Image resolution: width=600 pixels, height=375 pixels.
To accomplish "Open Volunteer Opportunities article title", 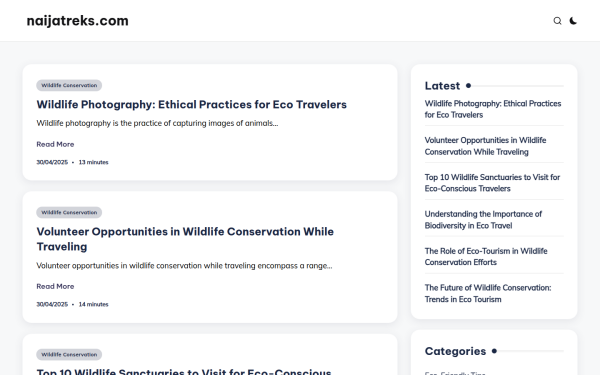I will pos(185,239).
